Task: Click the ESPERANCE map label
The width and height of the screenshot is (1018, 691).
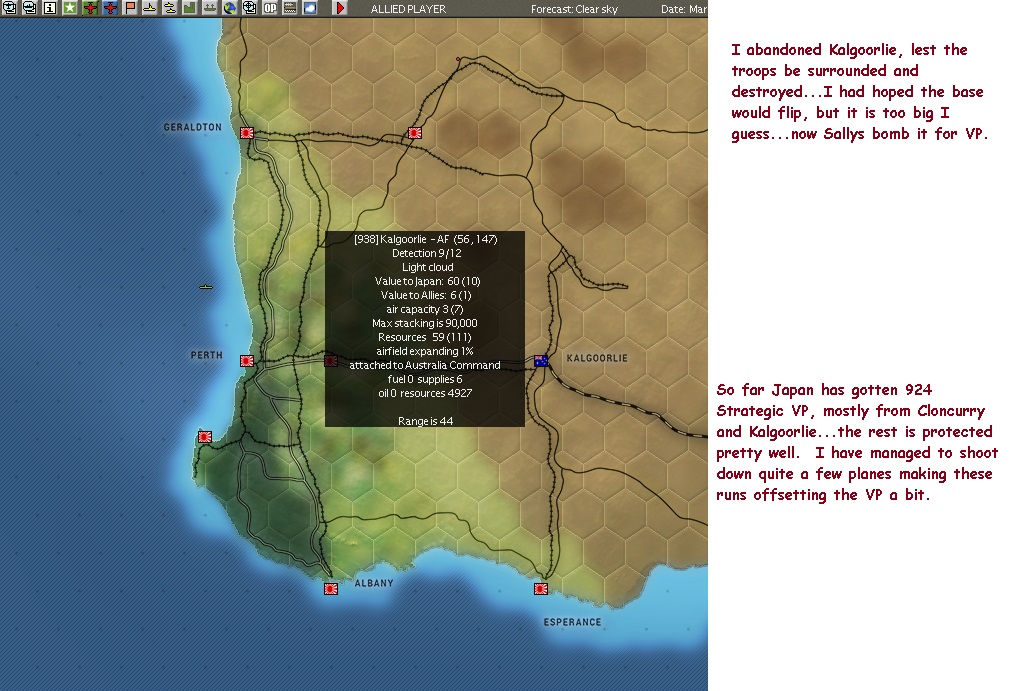Action: click(572, 622)
